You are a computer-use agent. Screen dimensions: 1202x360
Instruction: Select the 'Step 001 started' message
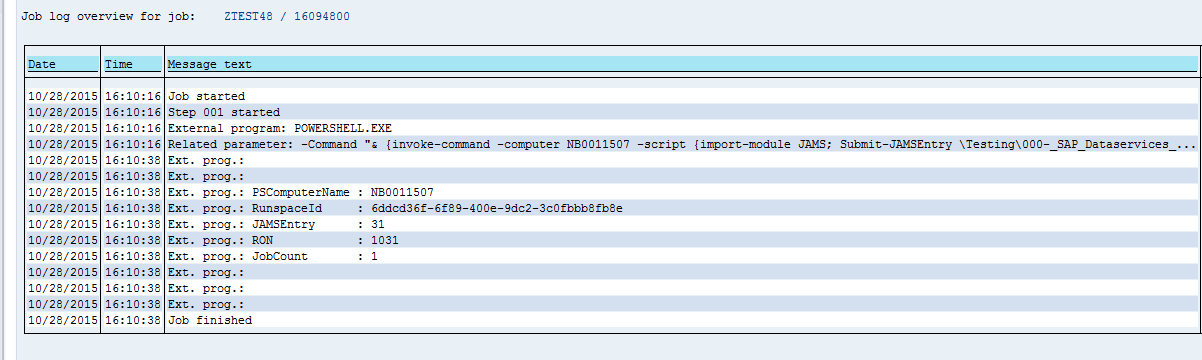click(224, 112)
